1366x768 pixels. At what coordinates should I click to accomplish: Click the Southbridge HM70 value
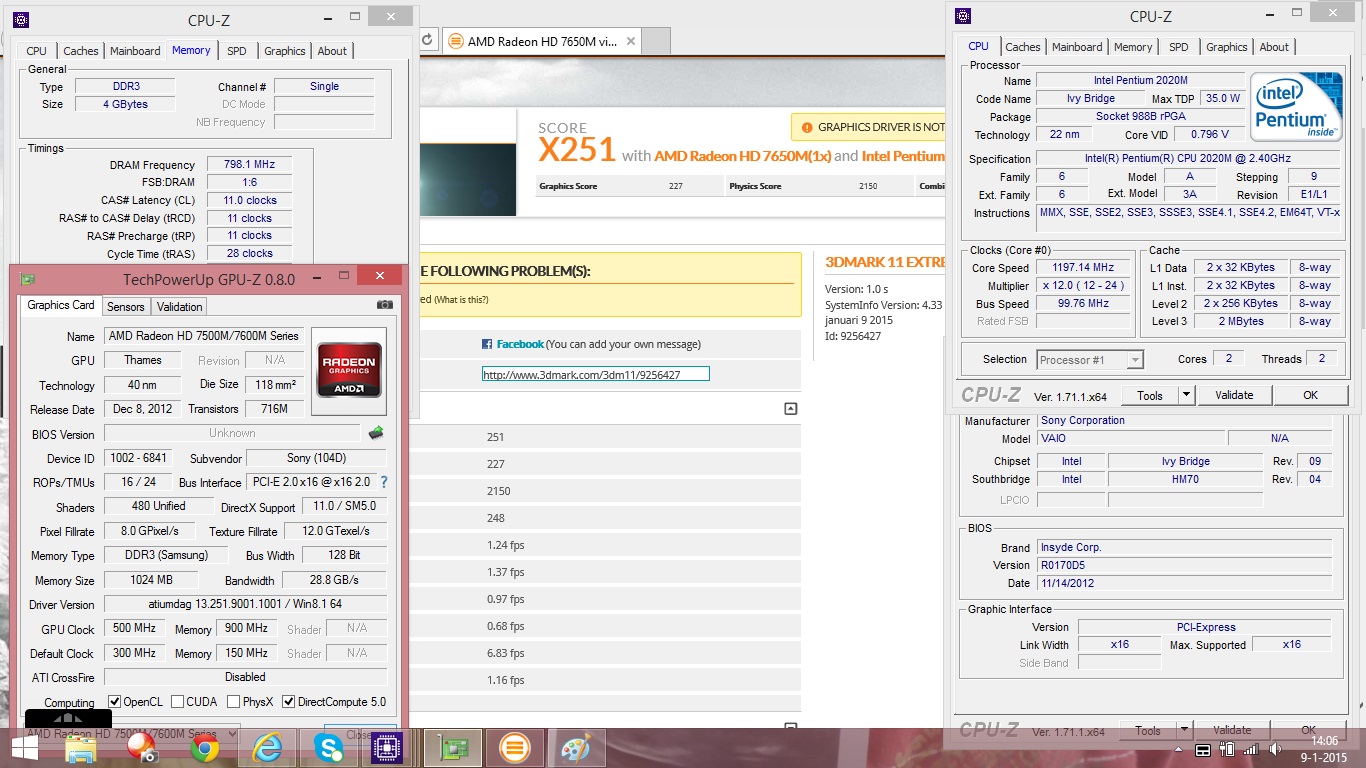tap(1186, 479)
